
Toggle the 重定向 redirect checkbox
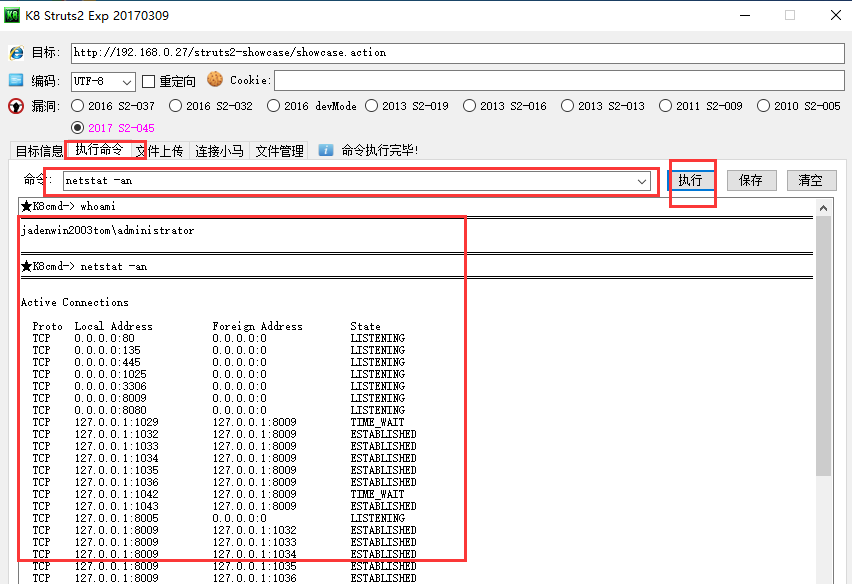point(148,81)
